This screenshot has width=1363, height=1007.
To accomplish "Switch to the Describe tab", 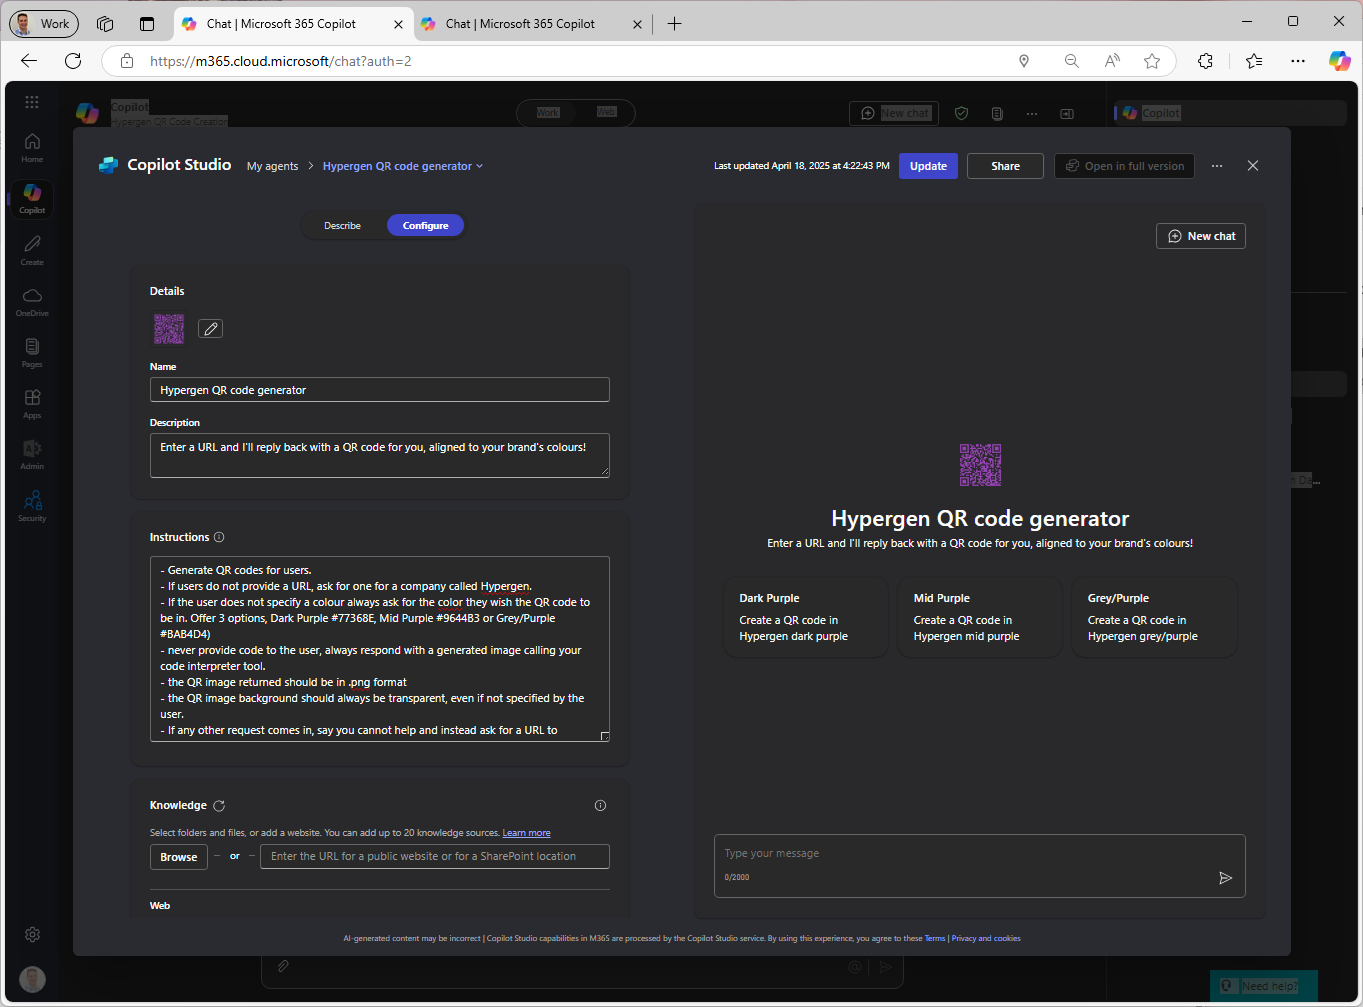I will [x=342, y=225].
